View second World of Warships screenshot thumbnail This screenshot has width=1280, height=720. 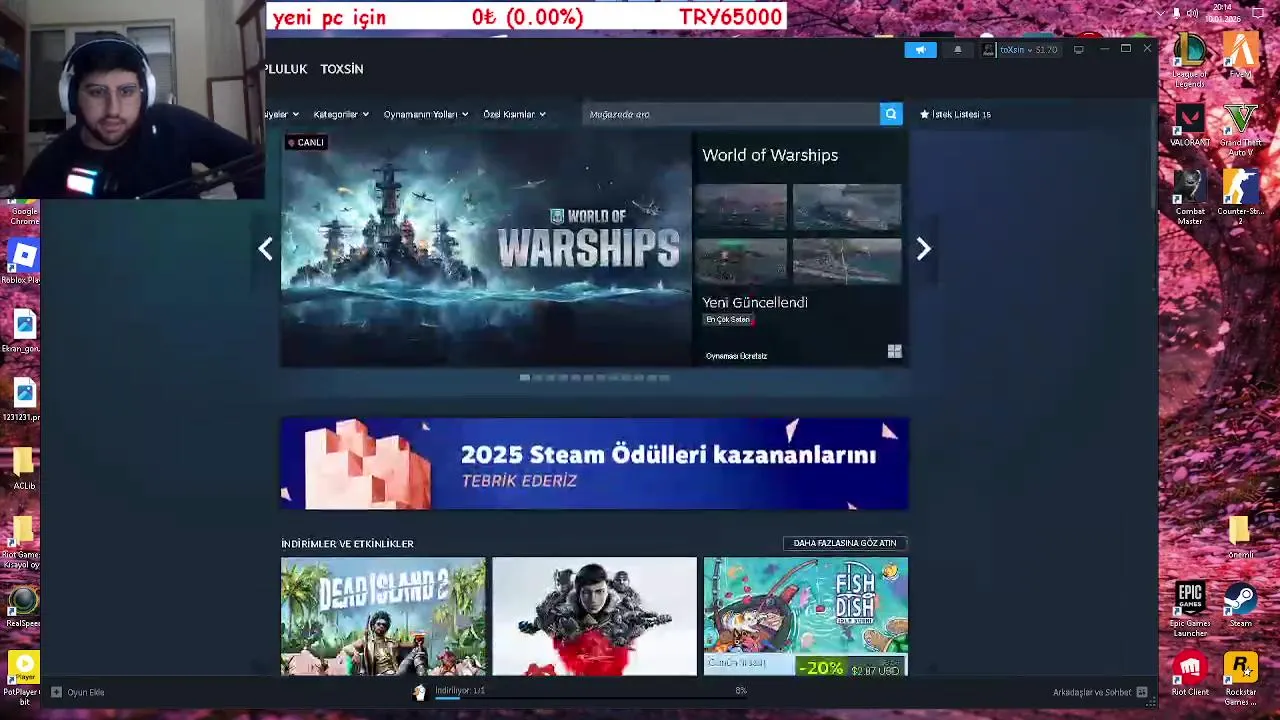pos(847,208)
